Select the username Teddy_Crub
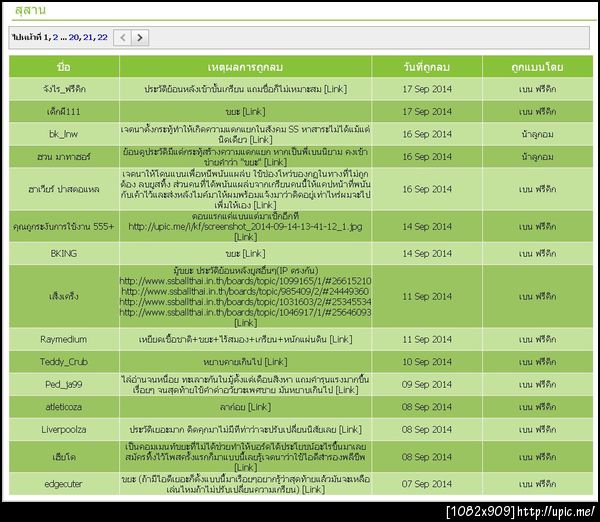This screenshot has width=600, height=522. tap(64, 362)
